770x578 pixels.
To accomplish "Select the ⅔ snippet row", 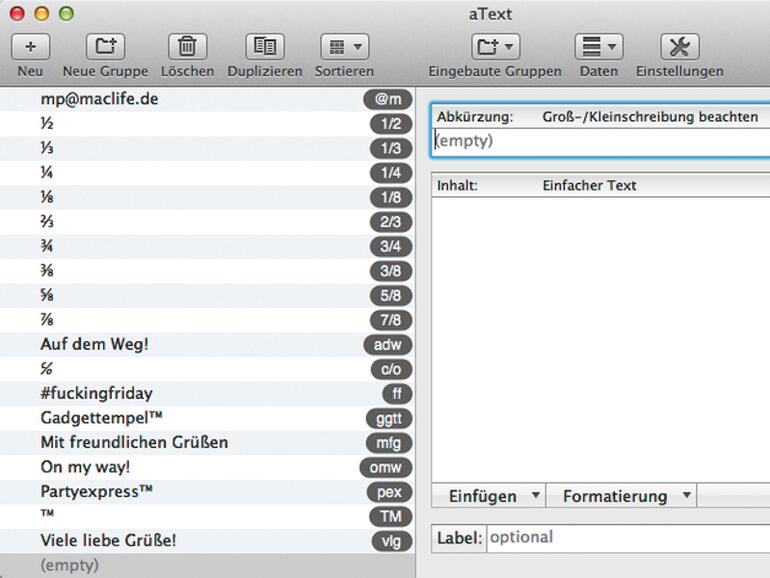I will (x=206, y=222).
